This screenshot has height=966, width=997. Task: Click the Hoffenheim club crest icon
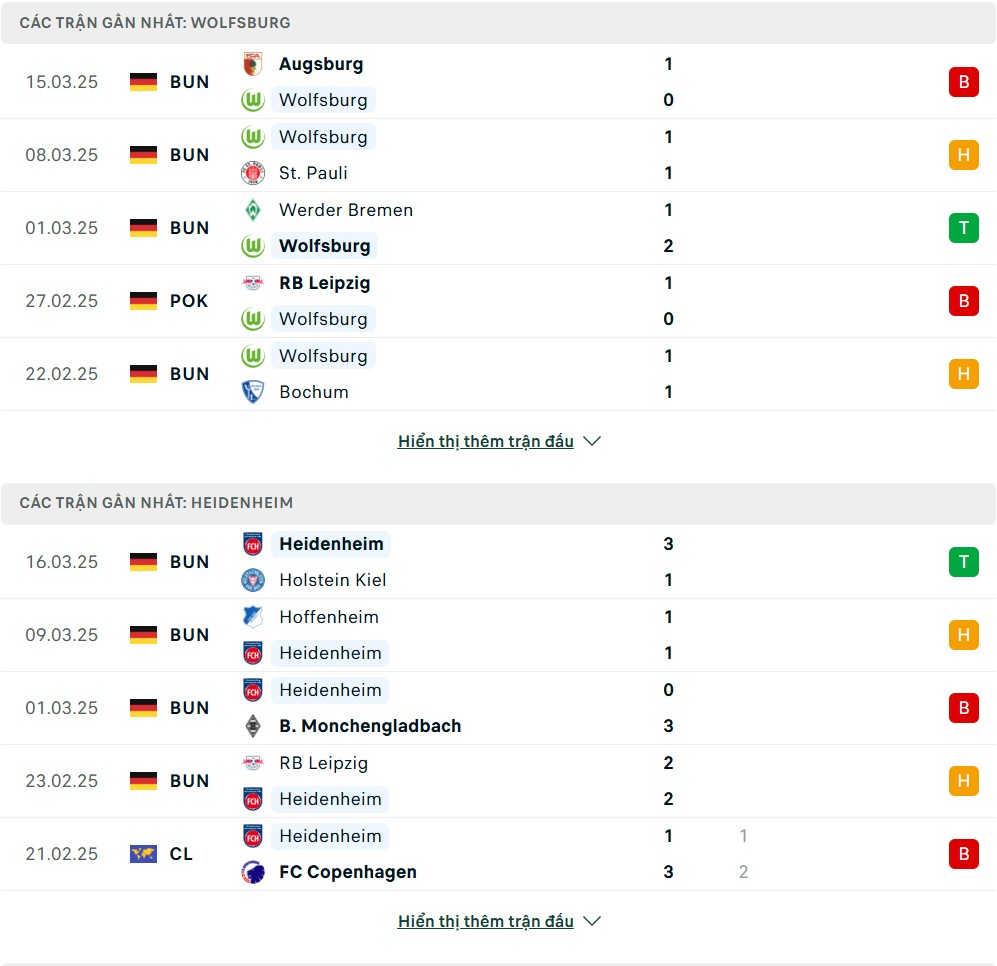252,617
